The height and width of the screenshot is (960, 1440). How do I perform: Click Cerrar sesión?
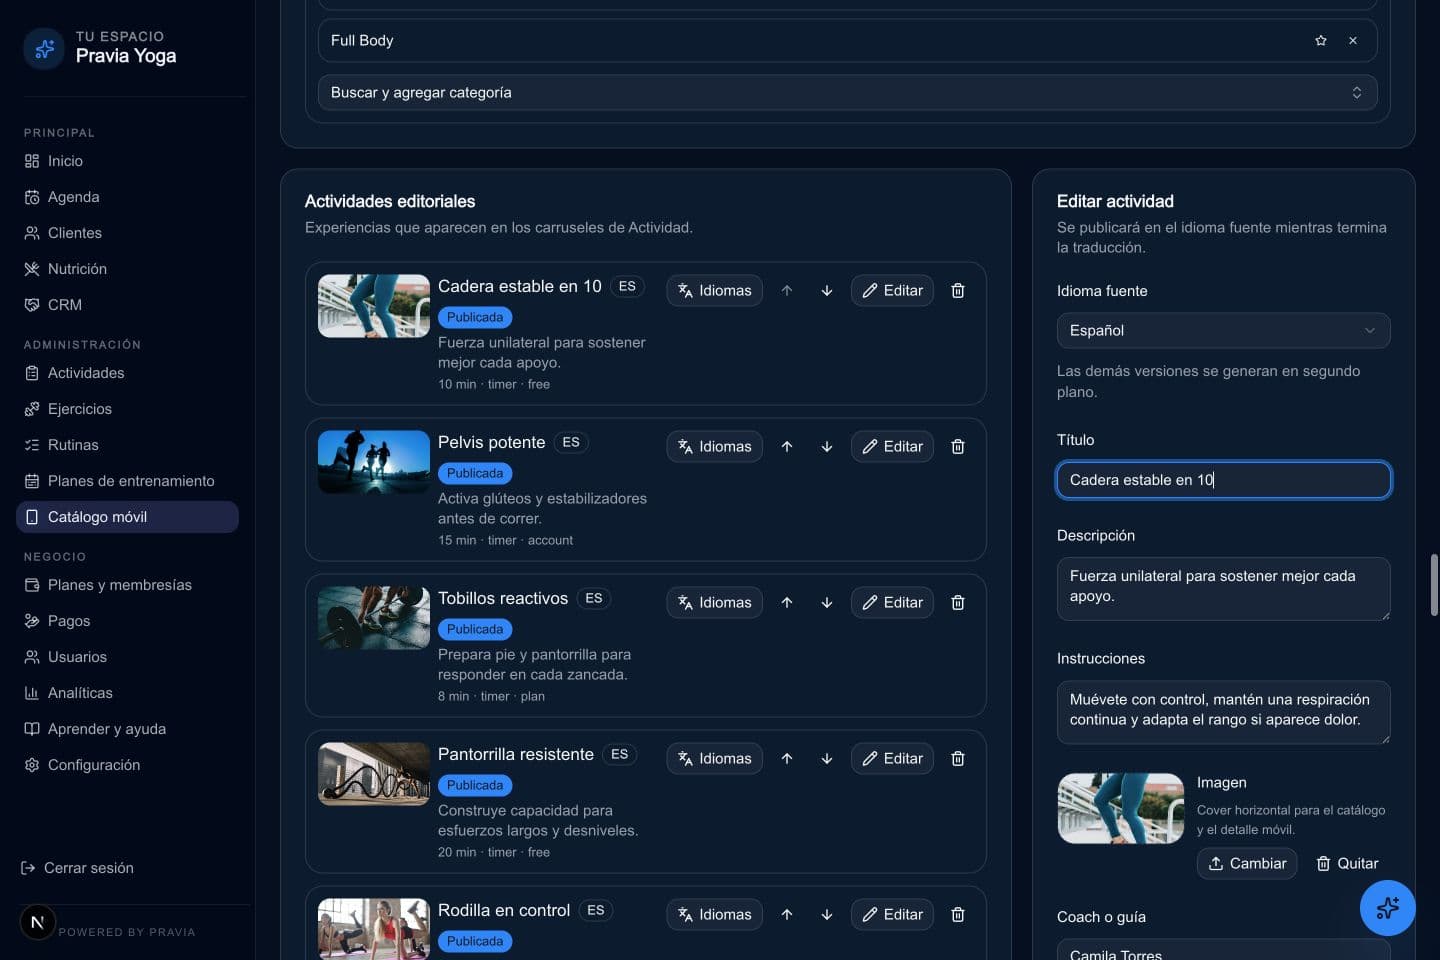[x=77, y=868]
